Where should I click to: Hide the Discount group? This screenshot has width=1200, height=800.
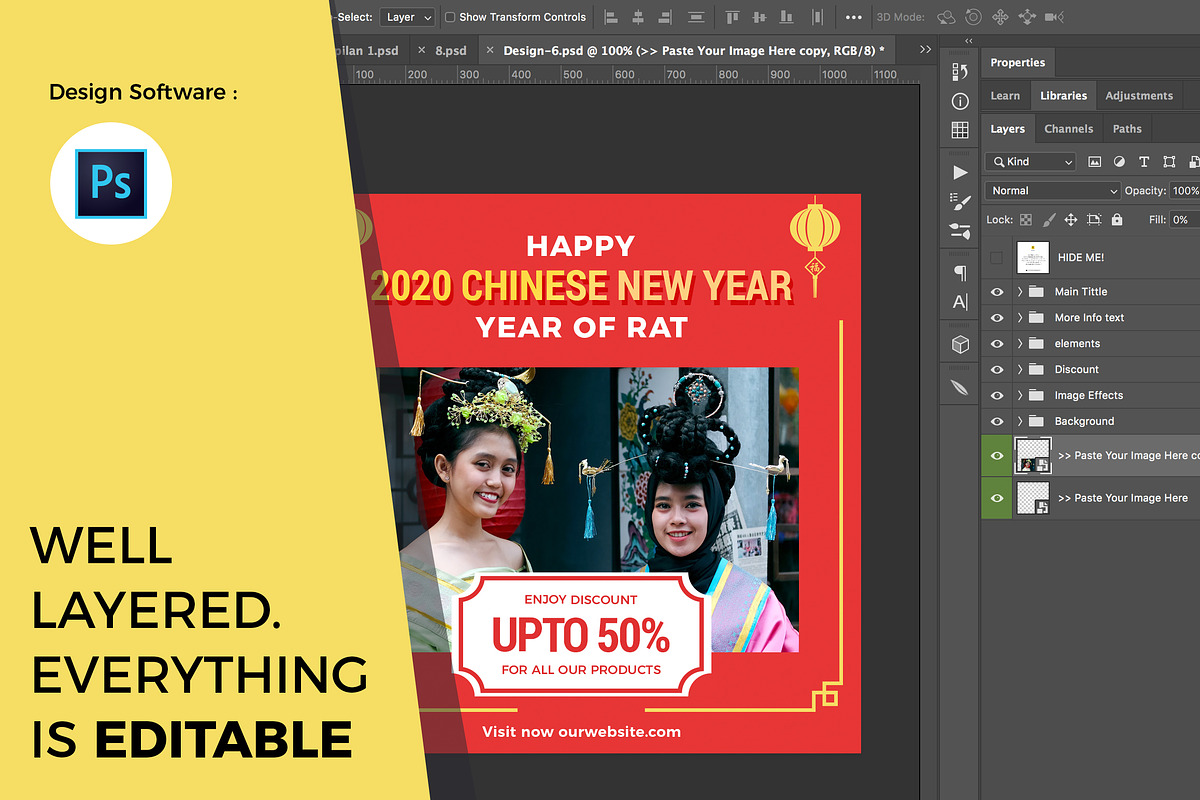[x=997, y=370]
